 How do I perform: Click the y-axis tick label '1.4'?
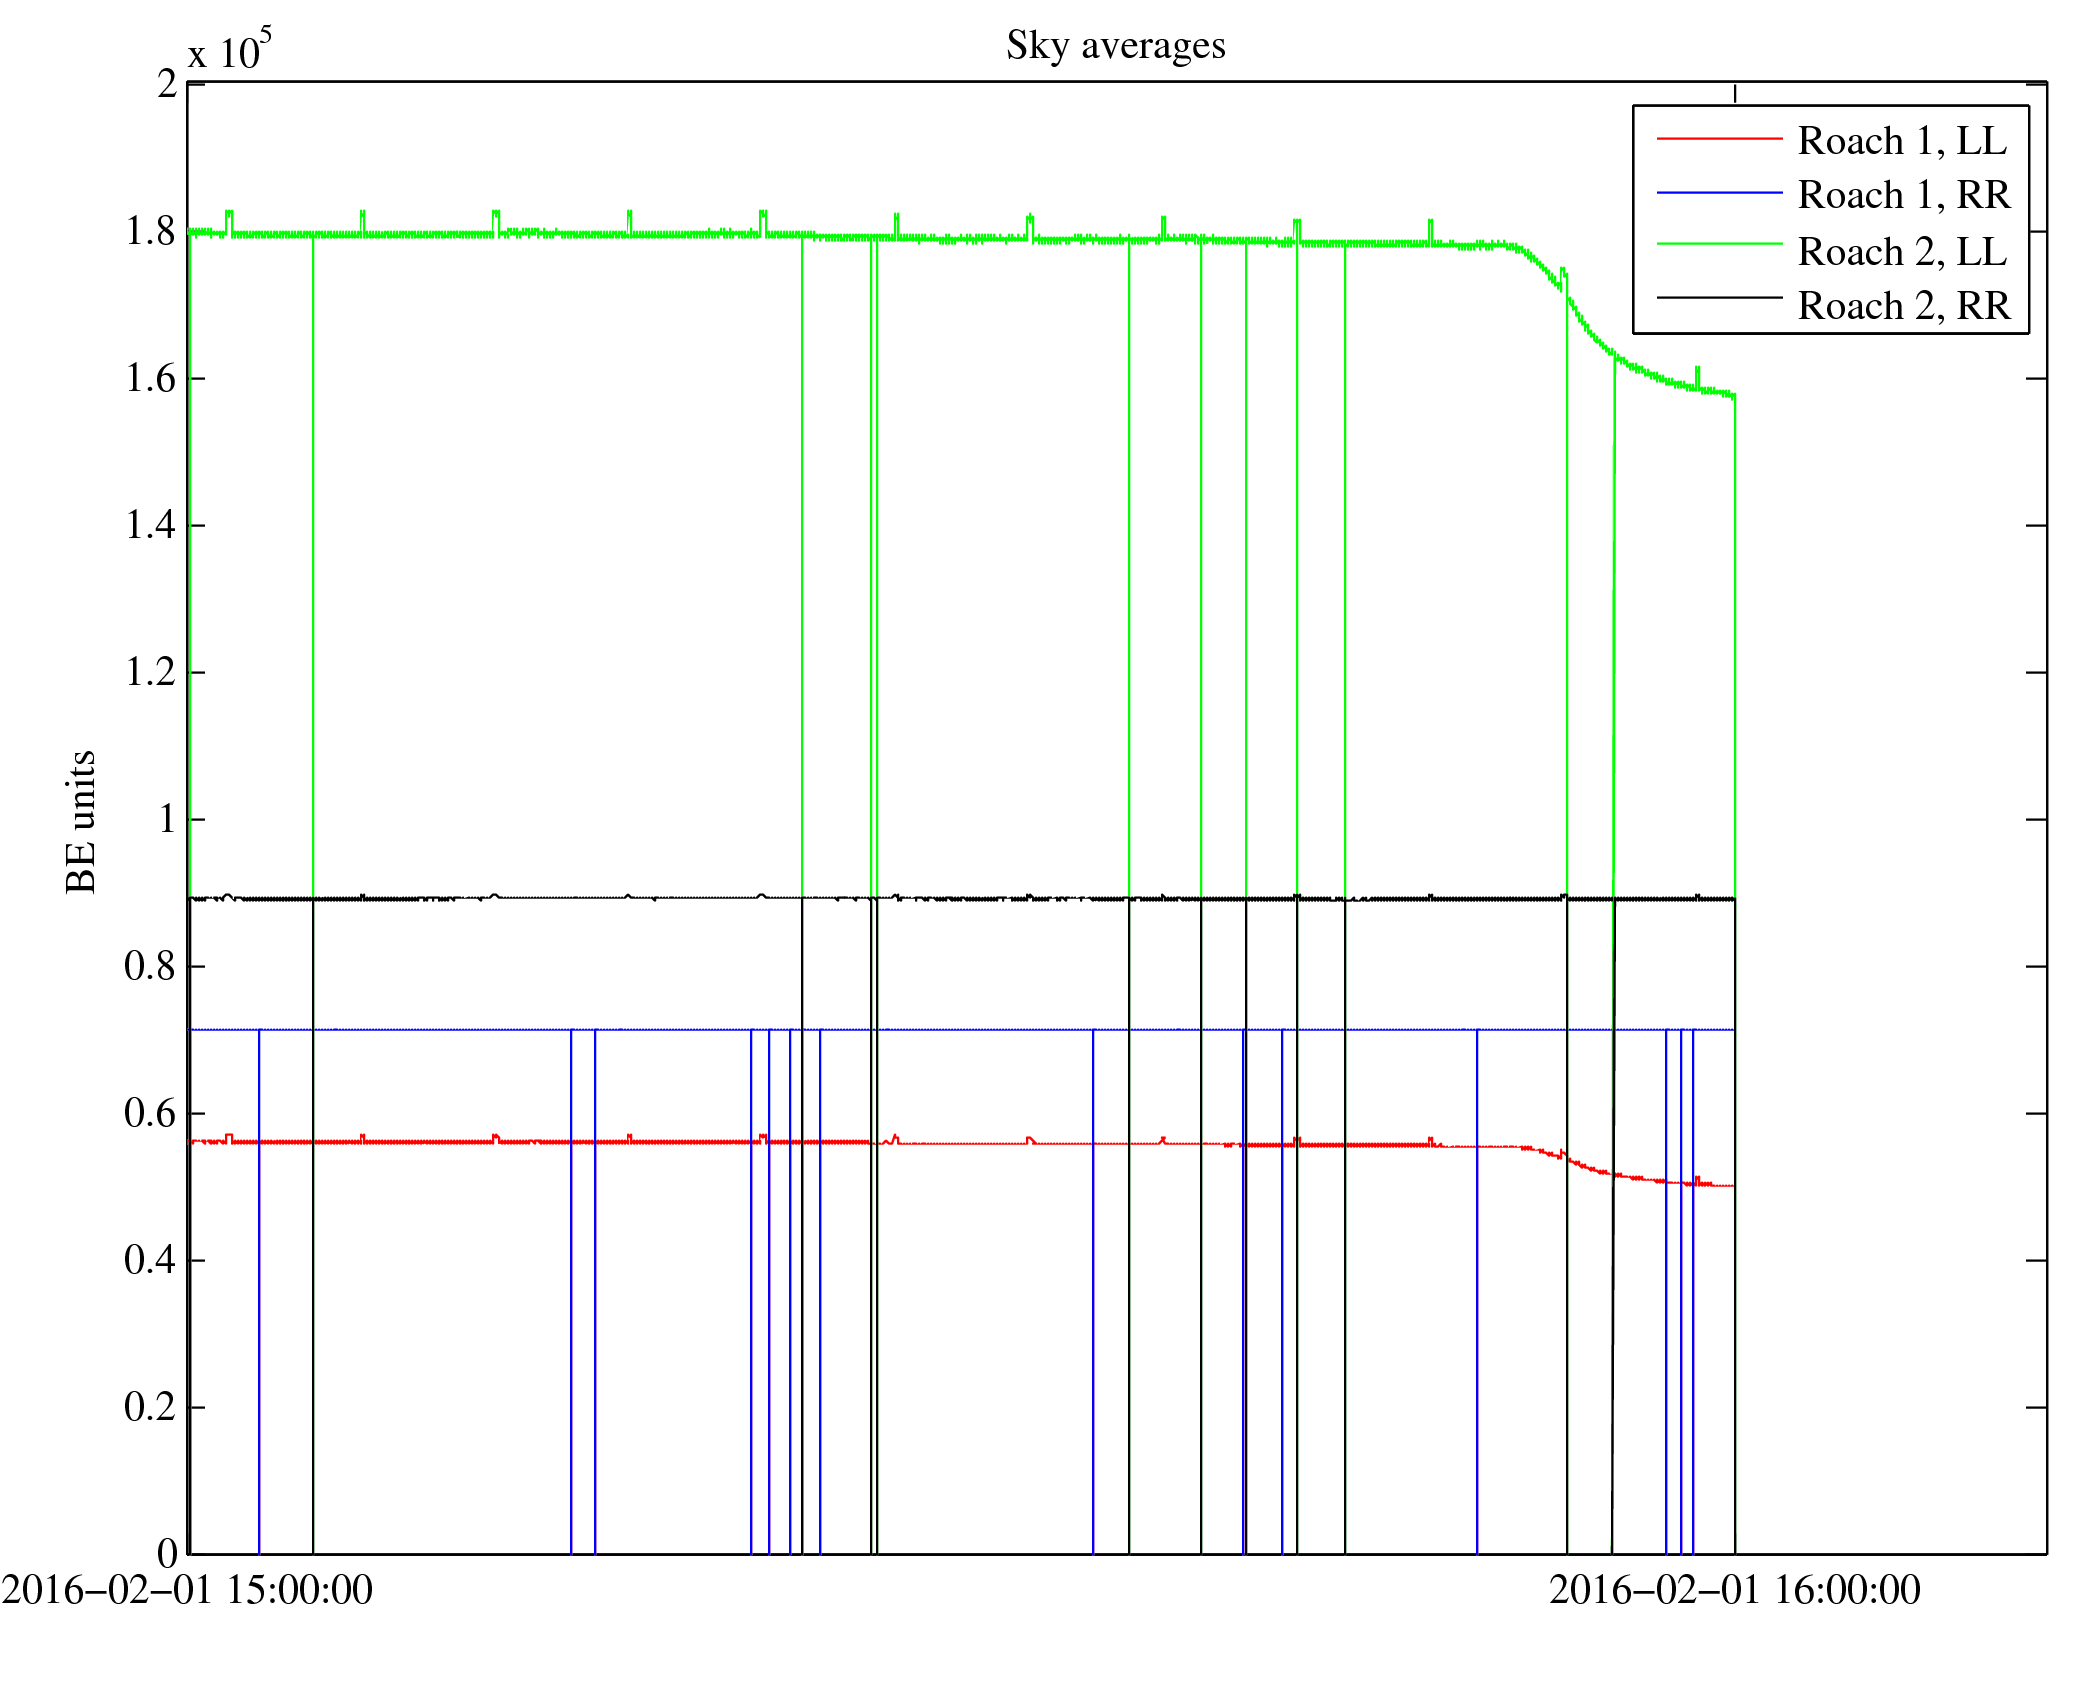(150, 525)
